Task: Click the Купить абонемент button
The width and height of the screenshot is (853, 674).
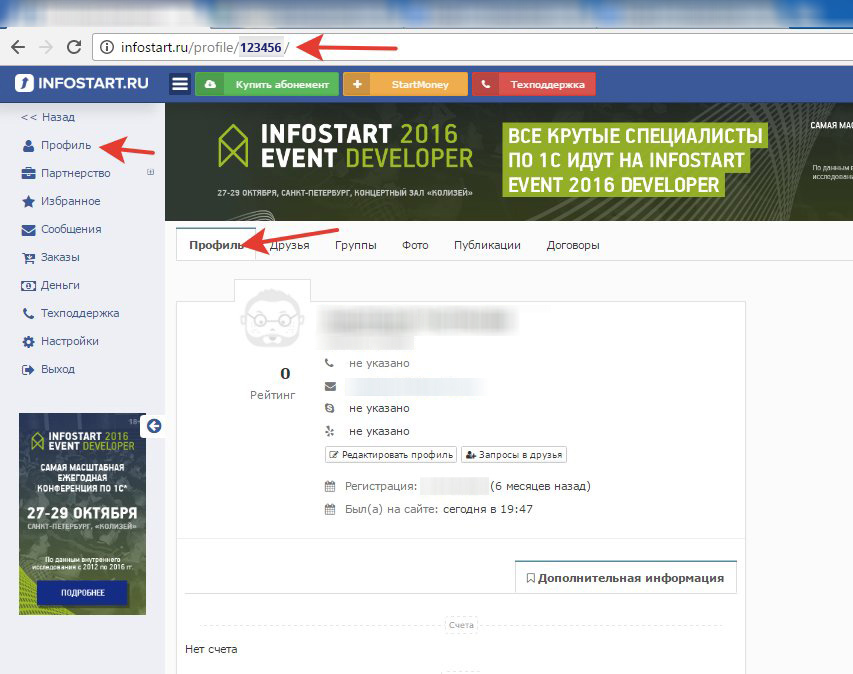Action: [267, 84]
